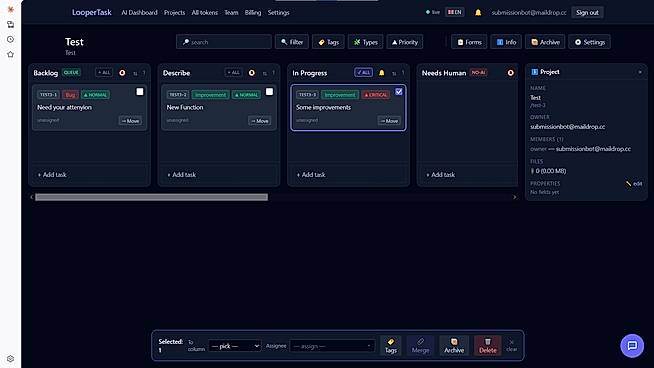Archive selected task from bulk bar
The height and width of the screenshot is (368, 654).
pyautogui.click(x=454, y=346)
